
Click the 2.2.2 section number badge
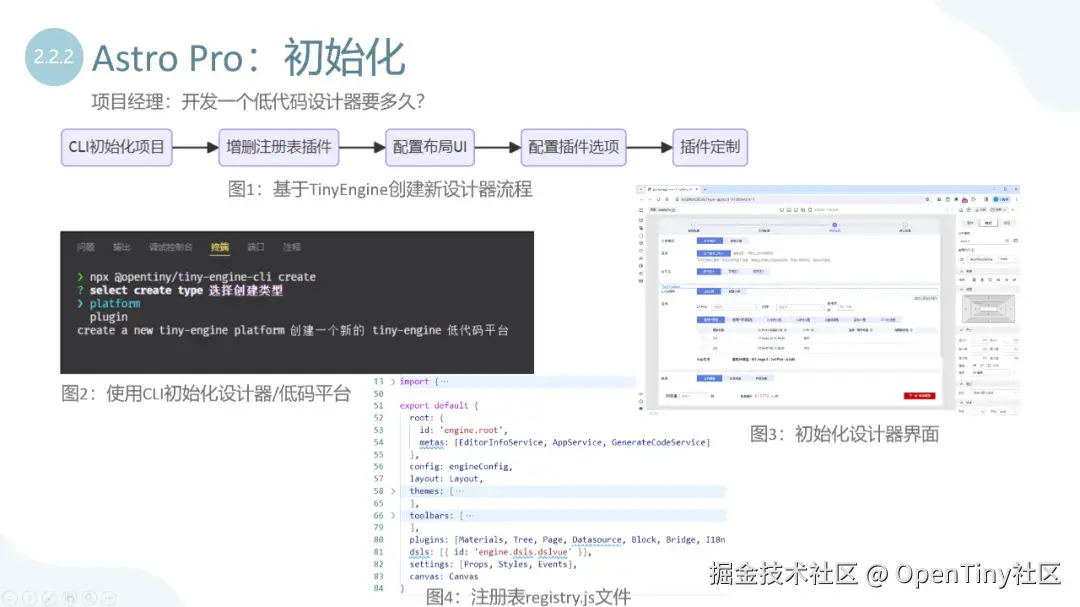click(x=54, y=56)
